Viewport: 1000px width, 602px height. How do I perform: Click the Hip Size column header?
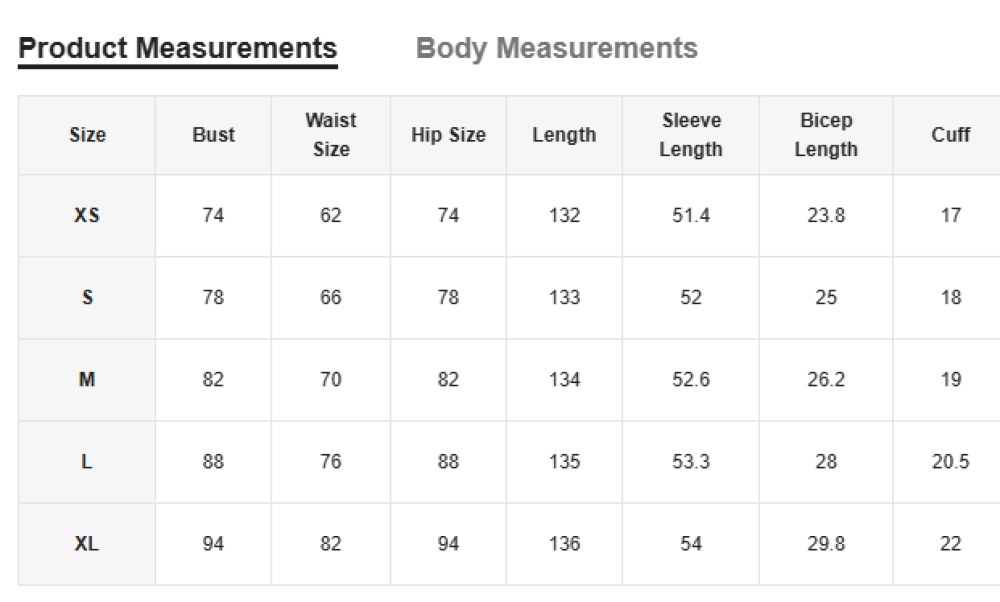tap(448, 135)
